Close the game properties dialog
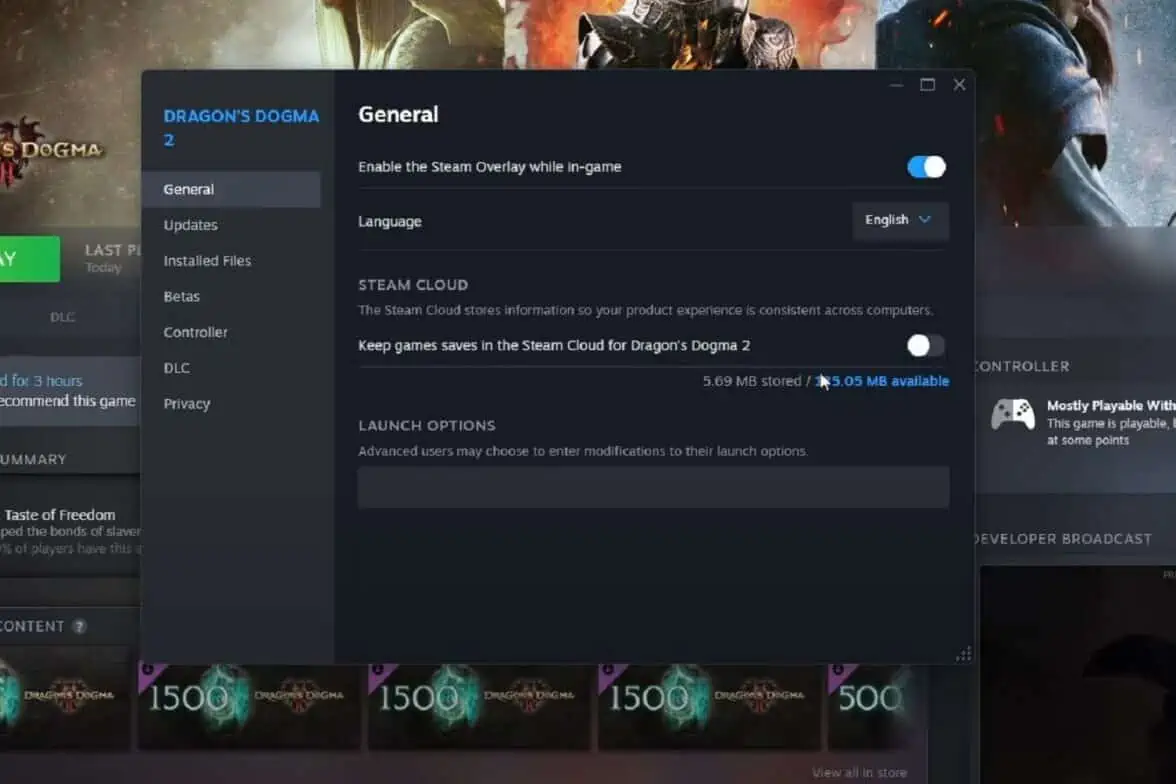 [x=959, y=85]
